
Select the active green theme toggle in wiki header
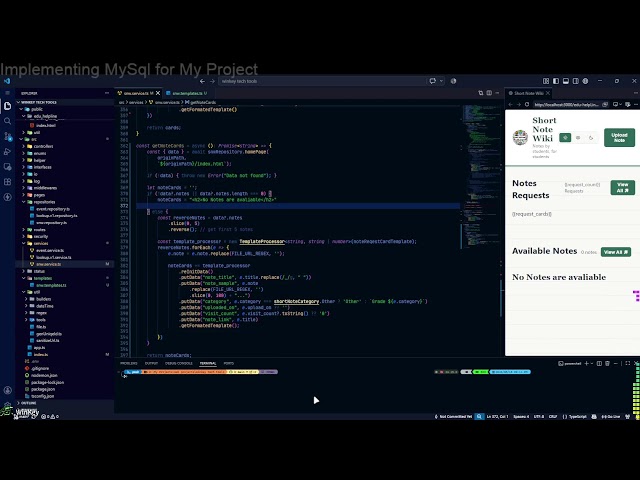(565, 138)
